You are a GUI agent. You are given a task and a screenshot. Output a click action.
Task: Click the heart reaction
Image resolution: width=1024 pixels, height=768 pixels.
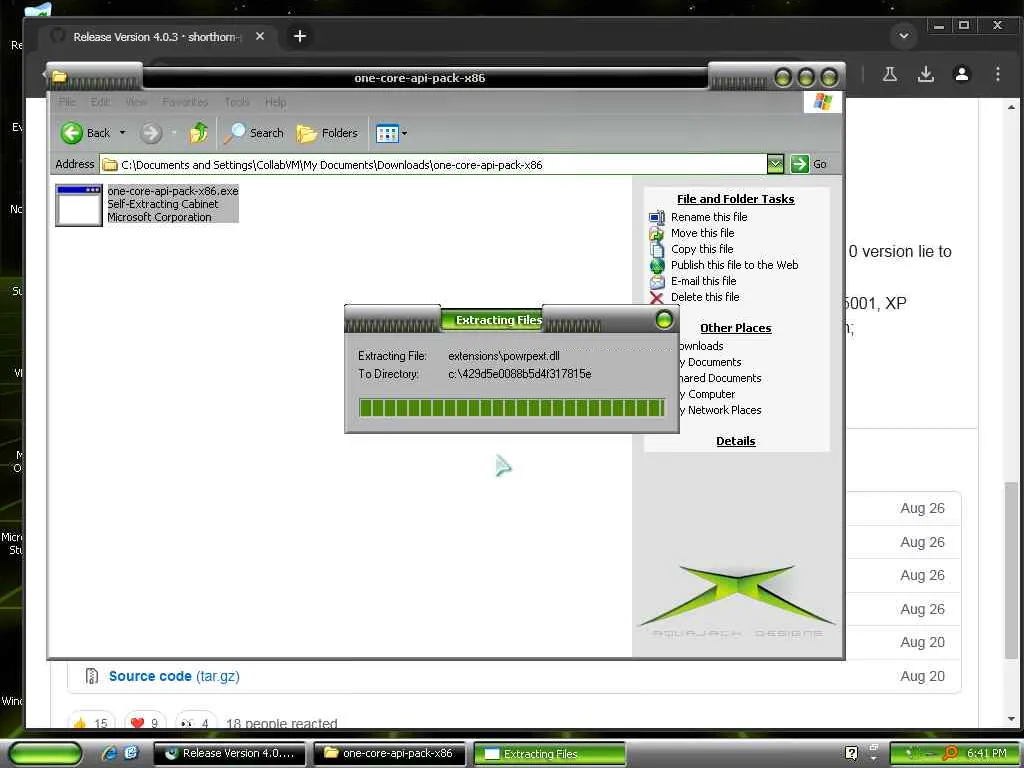pyautogui.click(x=145, y=723)
